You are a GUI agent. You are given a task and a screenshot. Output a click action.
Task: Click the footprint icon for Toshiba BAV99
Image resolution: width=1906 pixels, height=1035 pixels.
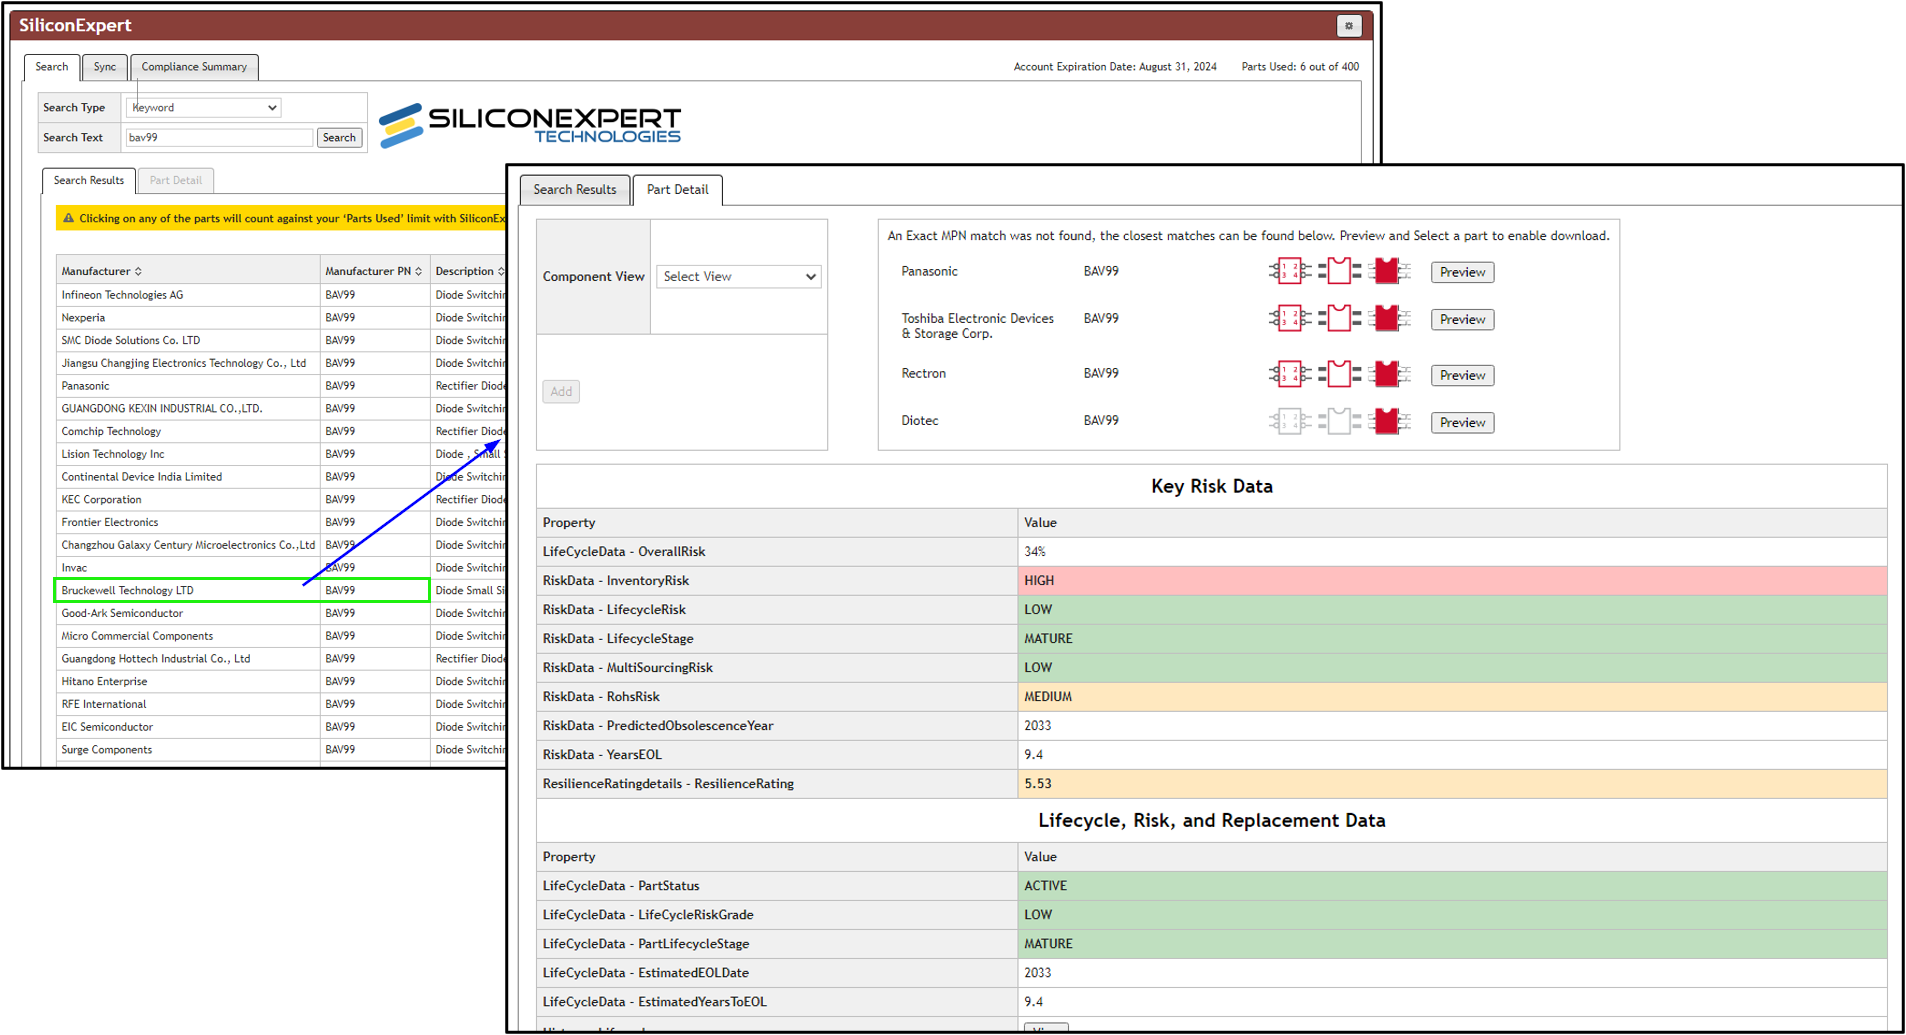pyautogui.click(x=1340, y=318)
